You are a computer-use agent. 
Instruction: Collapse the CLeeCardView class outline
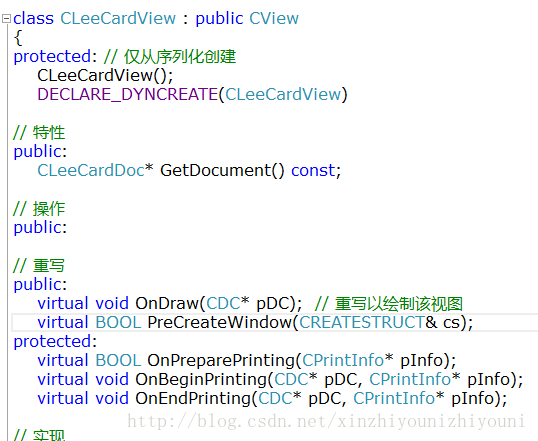(6, 18)
